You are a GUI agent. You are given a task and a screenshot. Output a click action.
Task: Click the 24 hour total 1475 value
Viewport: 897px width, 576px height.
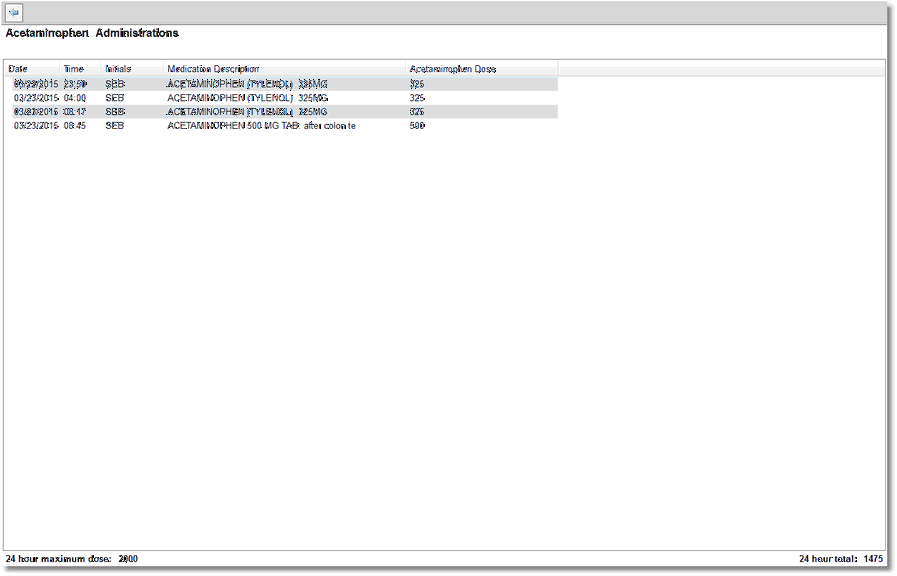point(874,559)
